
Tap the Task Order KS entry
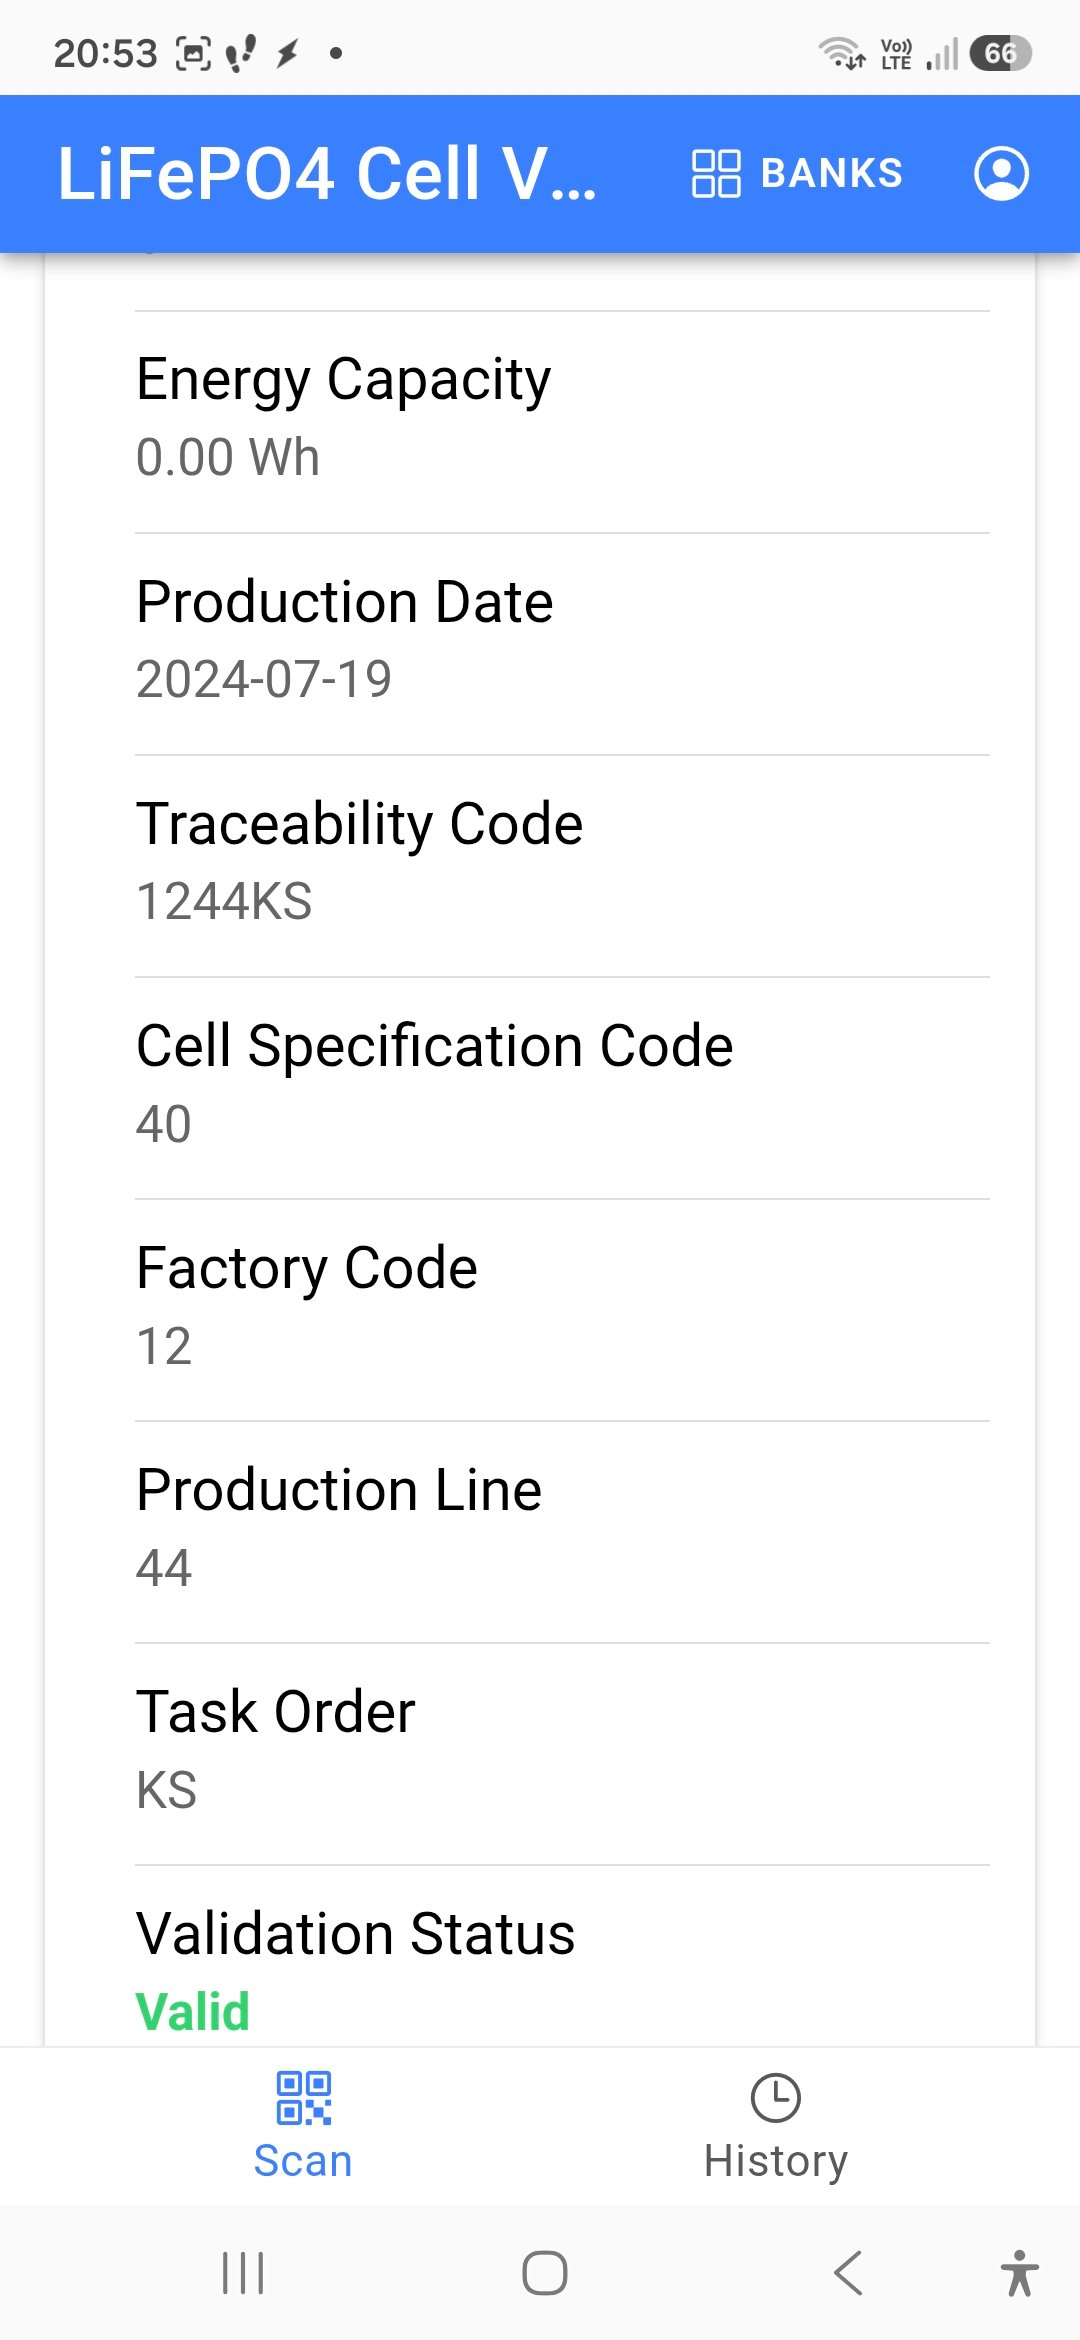(562, 1754)
